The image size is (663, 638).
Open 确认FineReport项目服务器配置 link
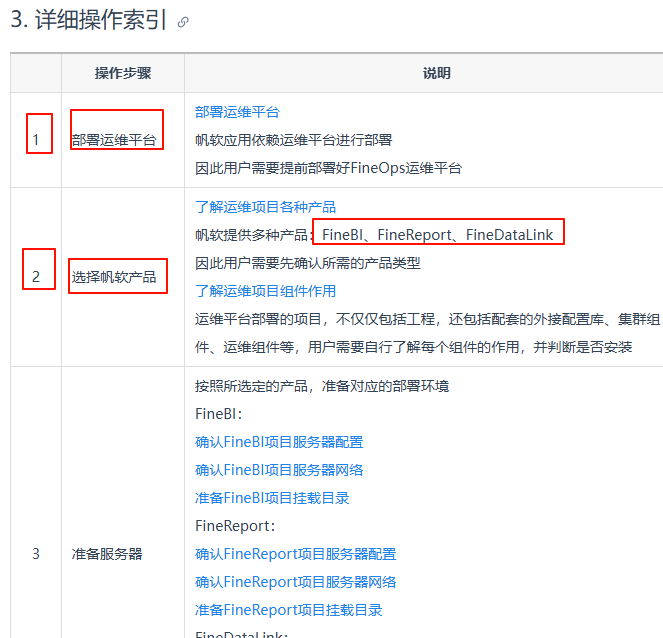tap(296, 554)
